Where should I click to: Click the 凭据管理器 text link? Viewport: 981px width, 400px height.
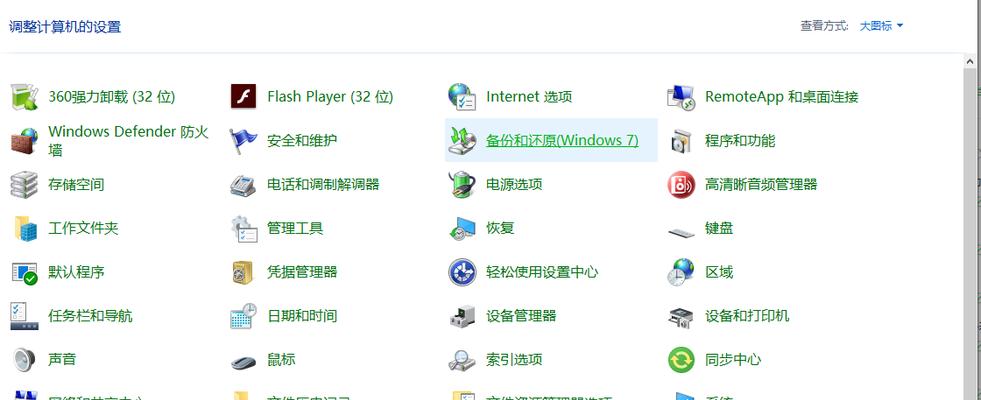pyautogui.click(x=302, y=272)
